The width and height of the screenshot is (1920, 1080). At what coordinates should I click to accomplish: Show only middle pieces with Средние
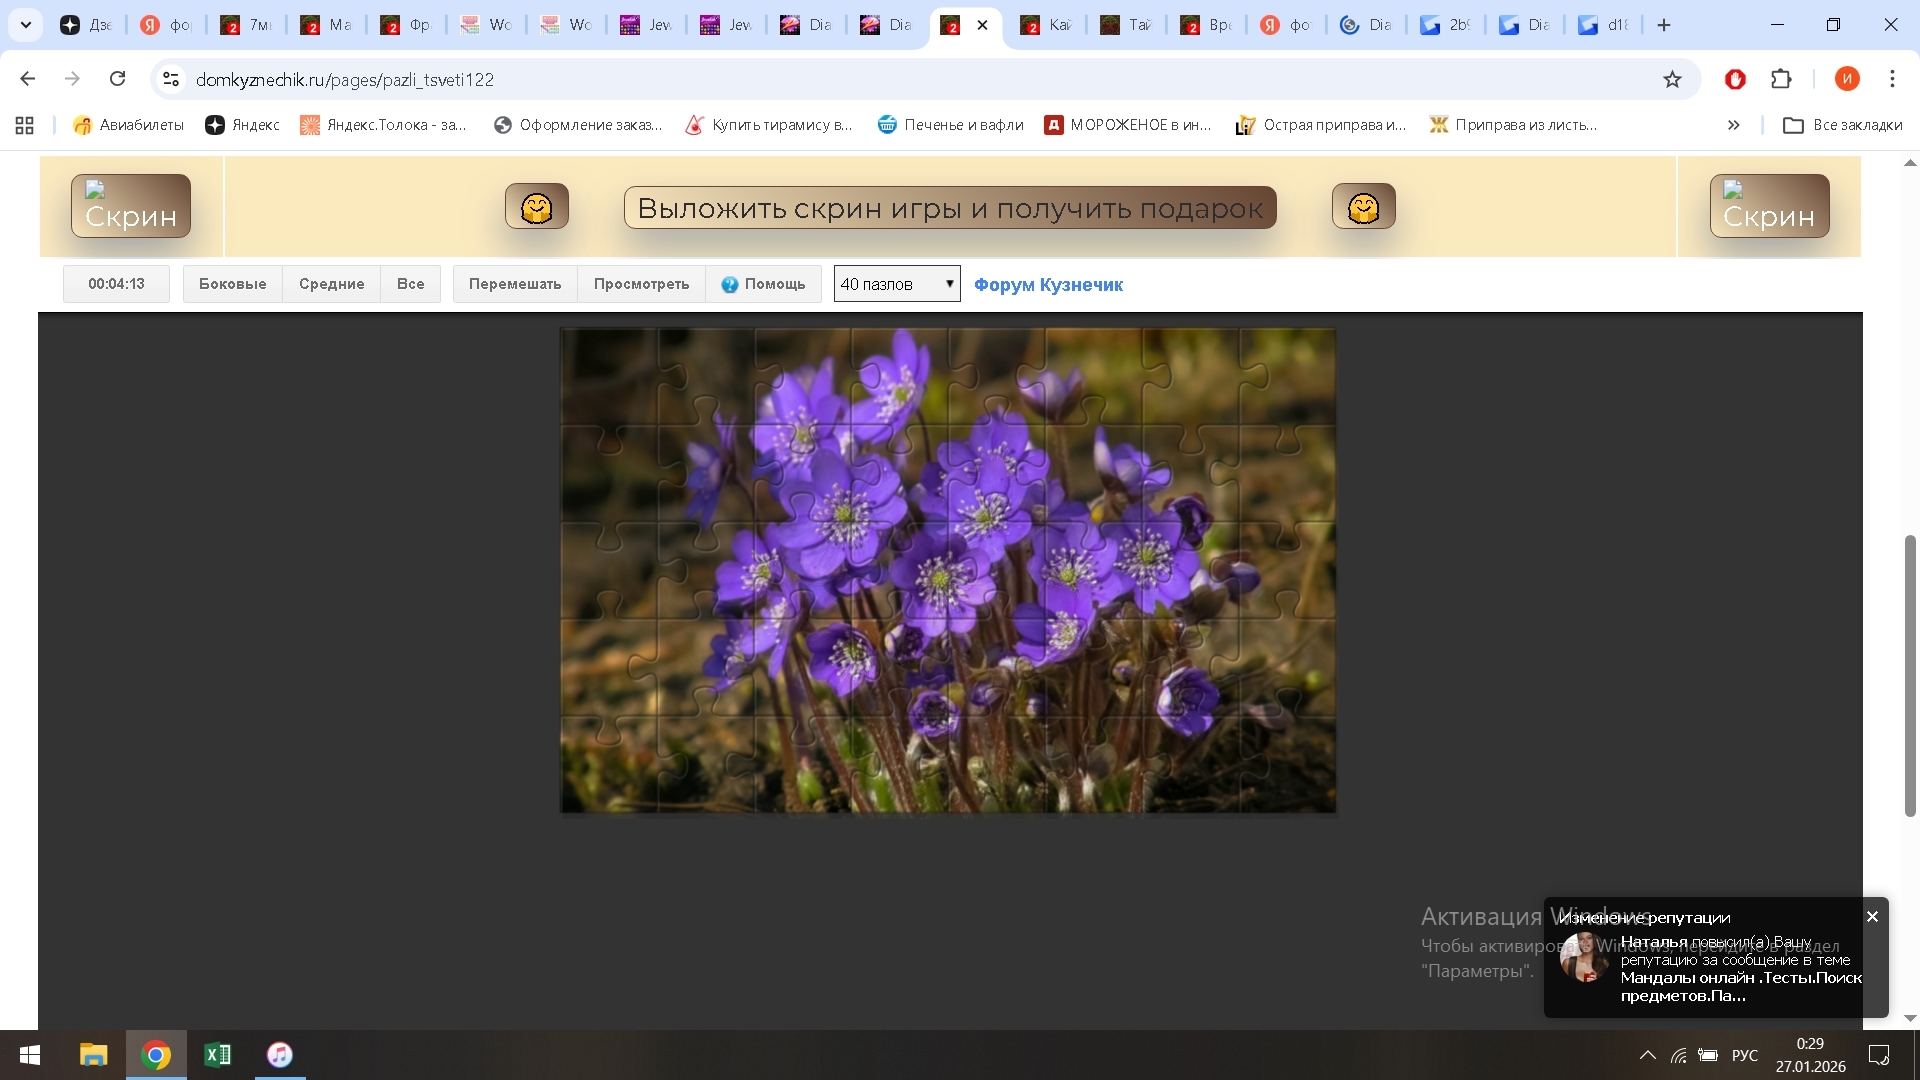331,284
